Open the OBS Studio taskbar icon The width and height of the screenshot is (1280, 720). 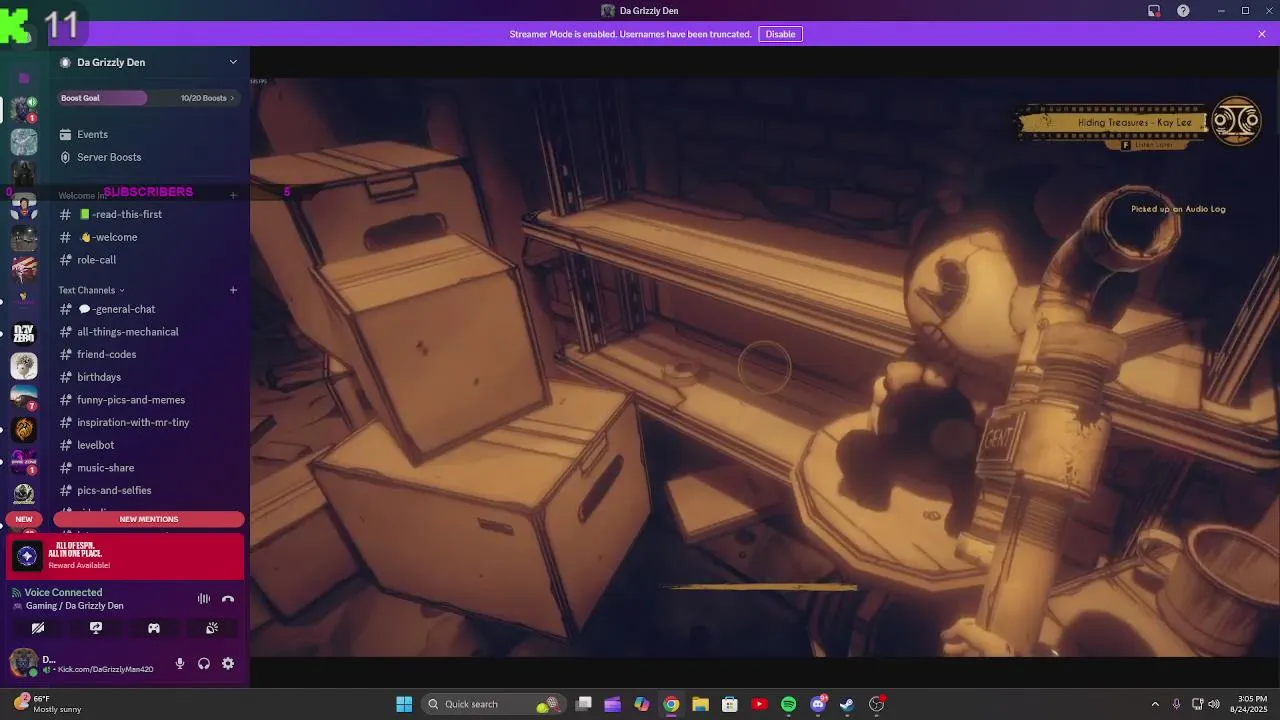pos(877,704)
